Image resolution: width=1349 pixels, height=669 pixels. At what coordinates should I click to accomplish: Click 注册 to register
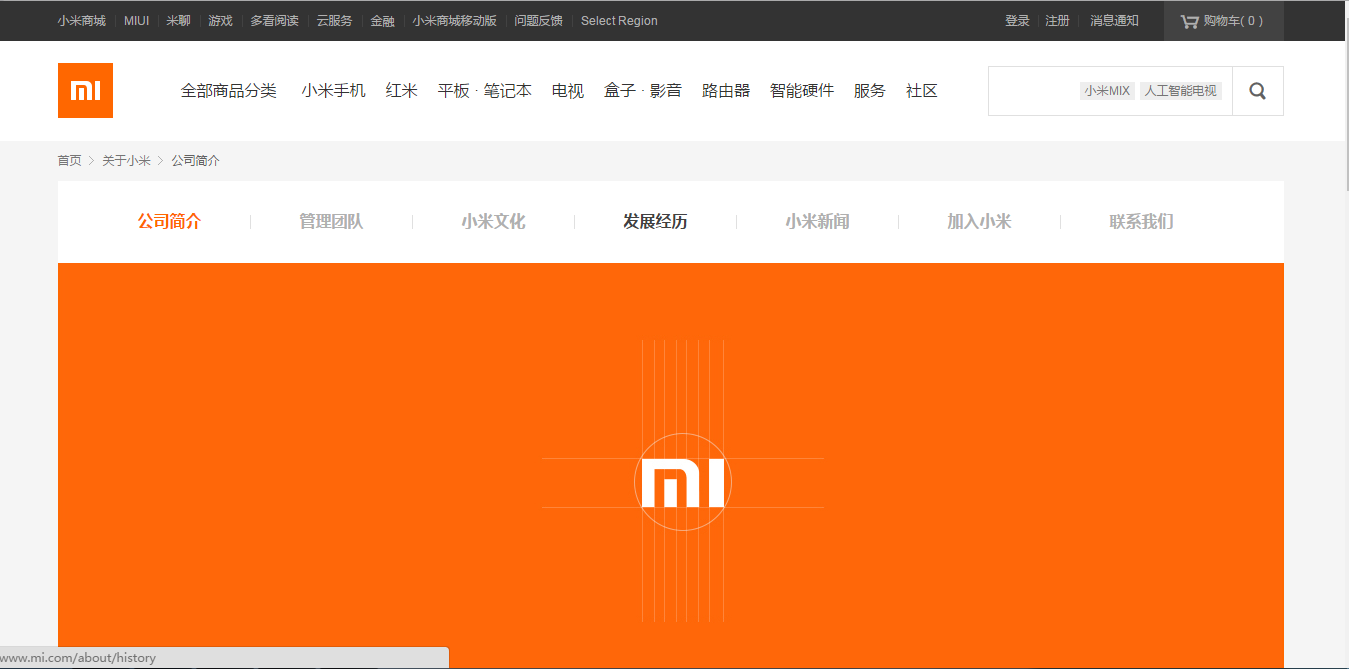[x=1057, y=21]
